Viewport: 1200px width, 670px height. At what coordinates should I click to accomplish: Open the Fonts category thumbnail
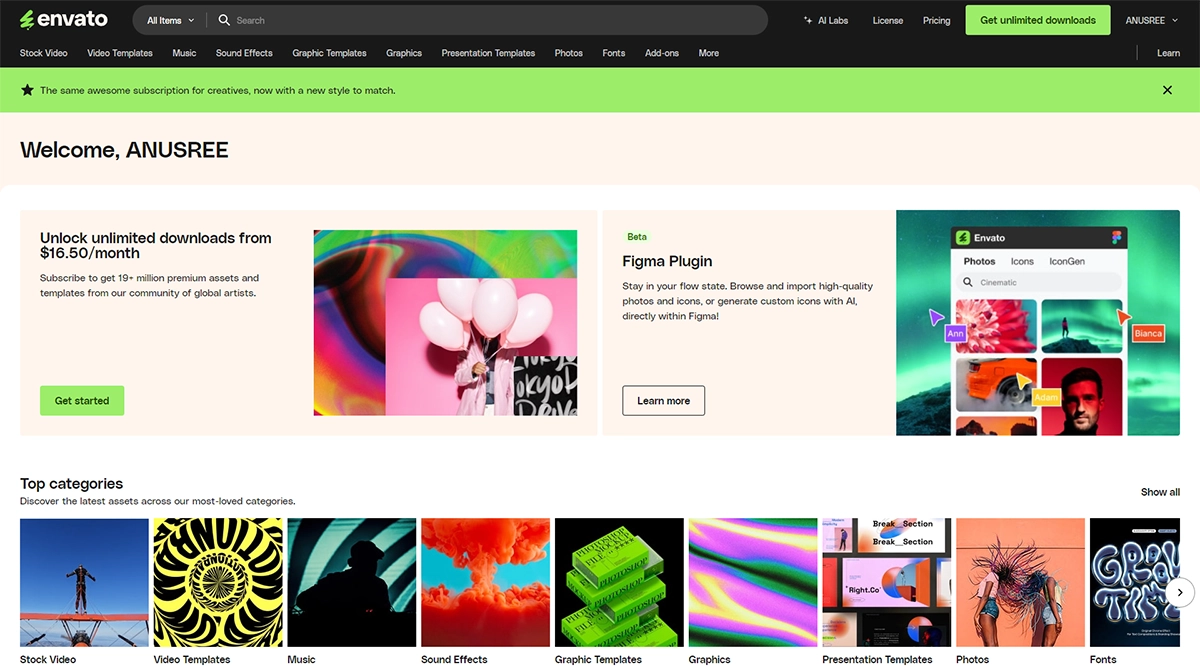(x=1136, y=582)
